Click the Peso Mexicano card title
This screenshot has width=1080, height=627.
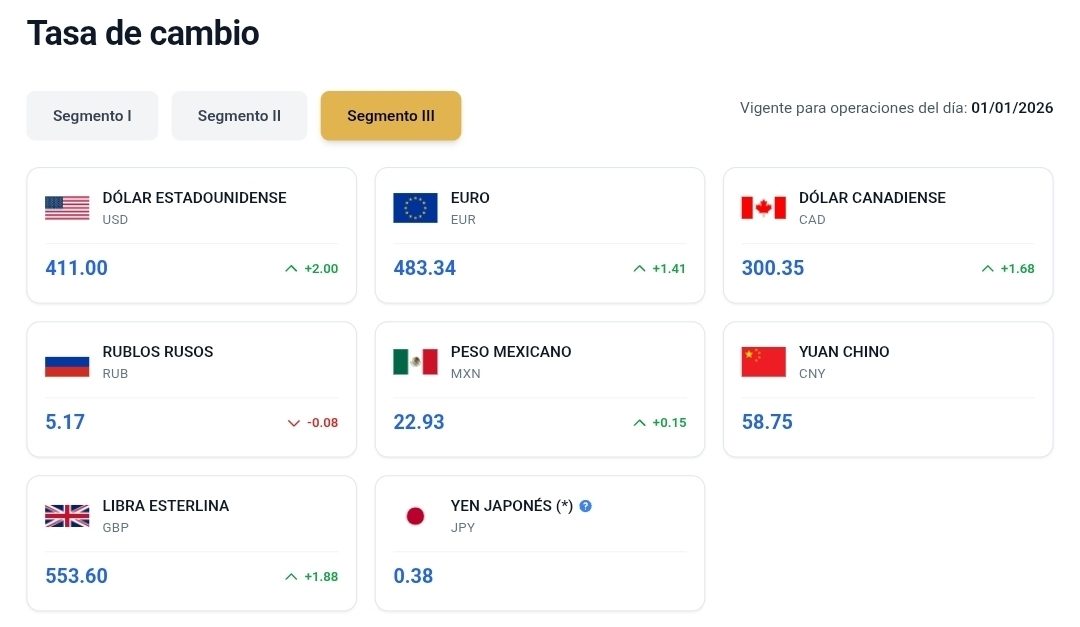coord(511,352)
